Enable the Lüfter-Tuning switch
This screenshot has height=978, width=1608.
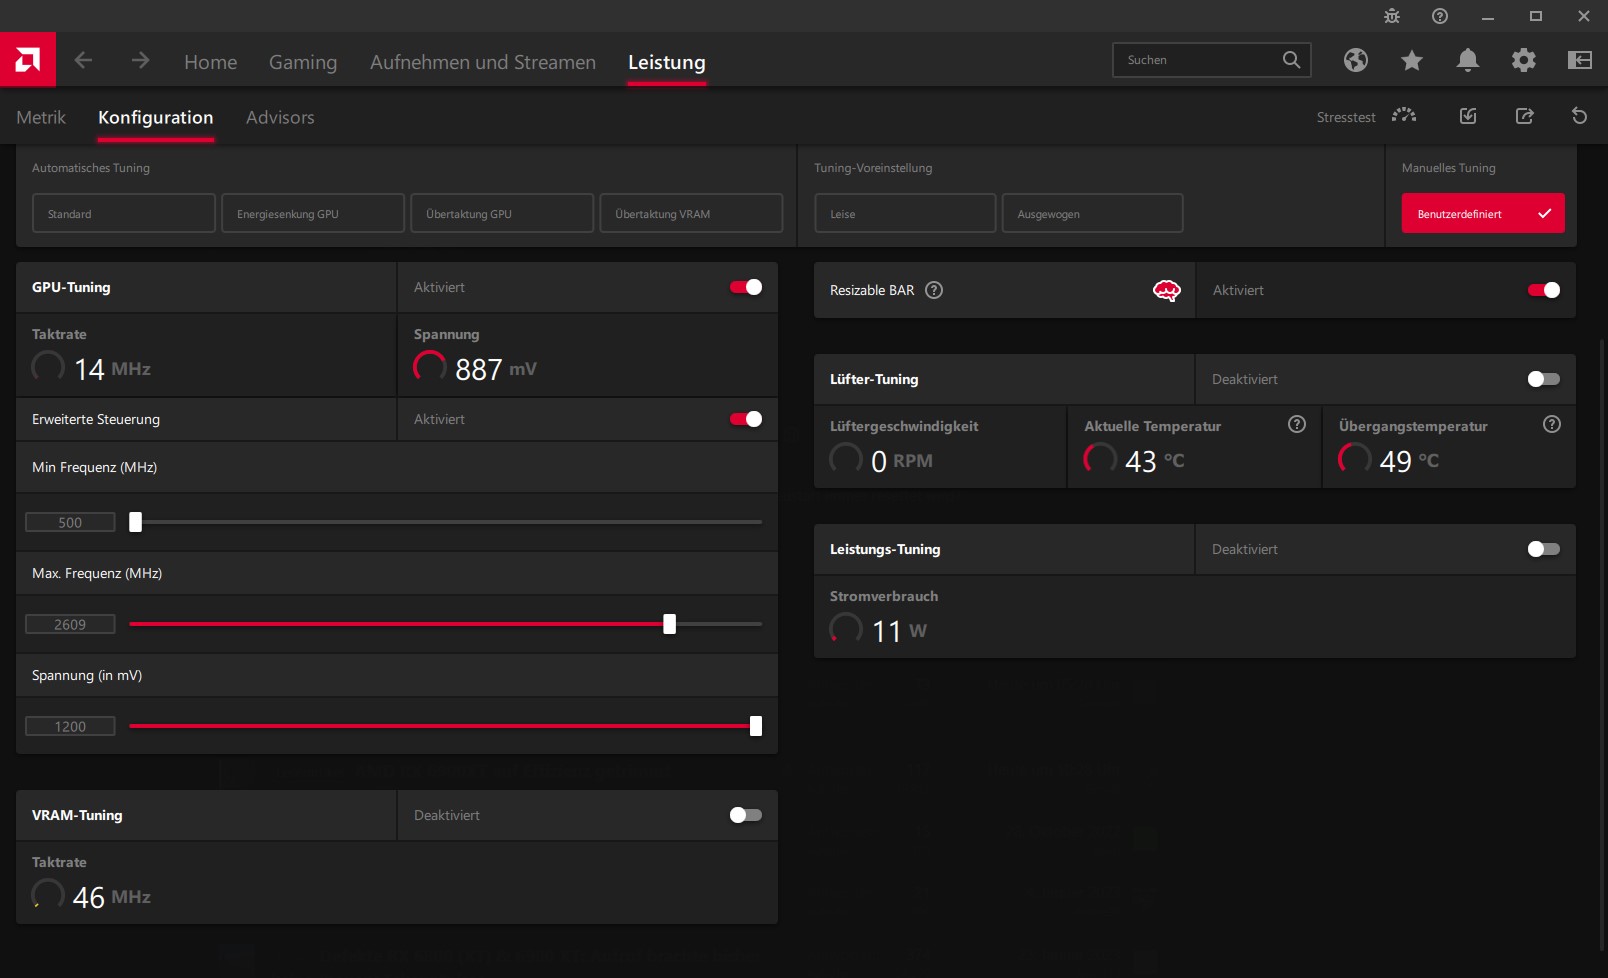(1544, 379)
